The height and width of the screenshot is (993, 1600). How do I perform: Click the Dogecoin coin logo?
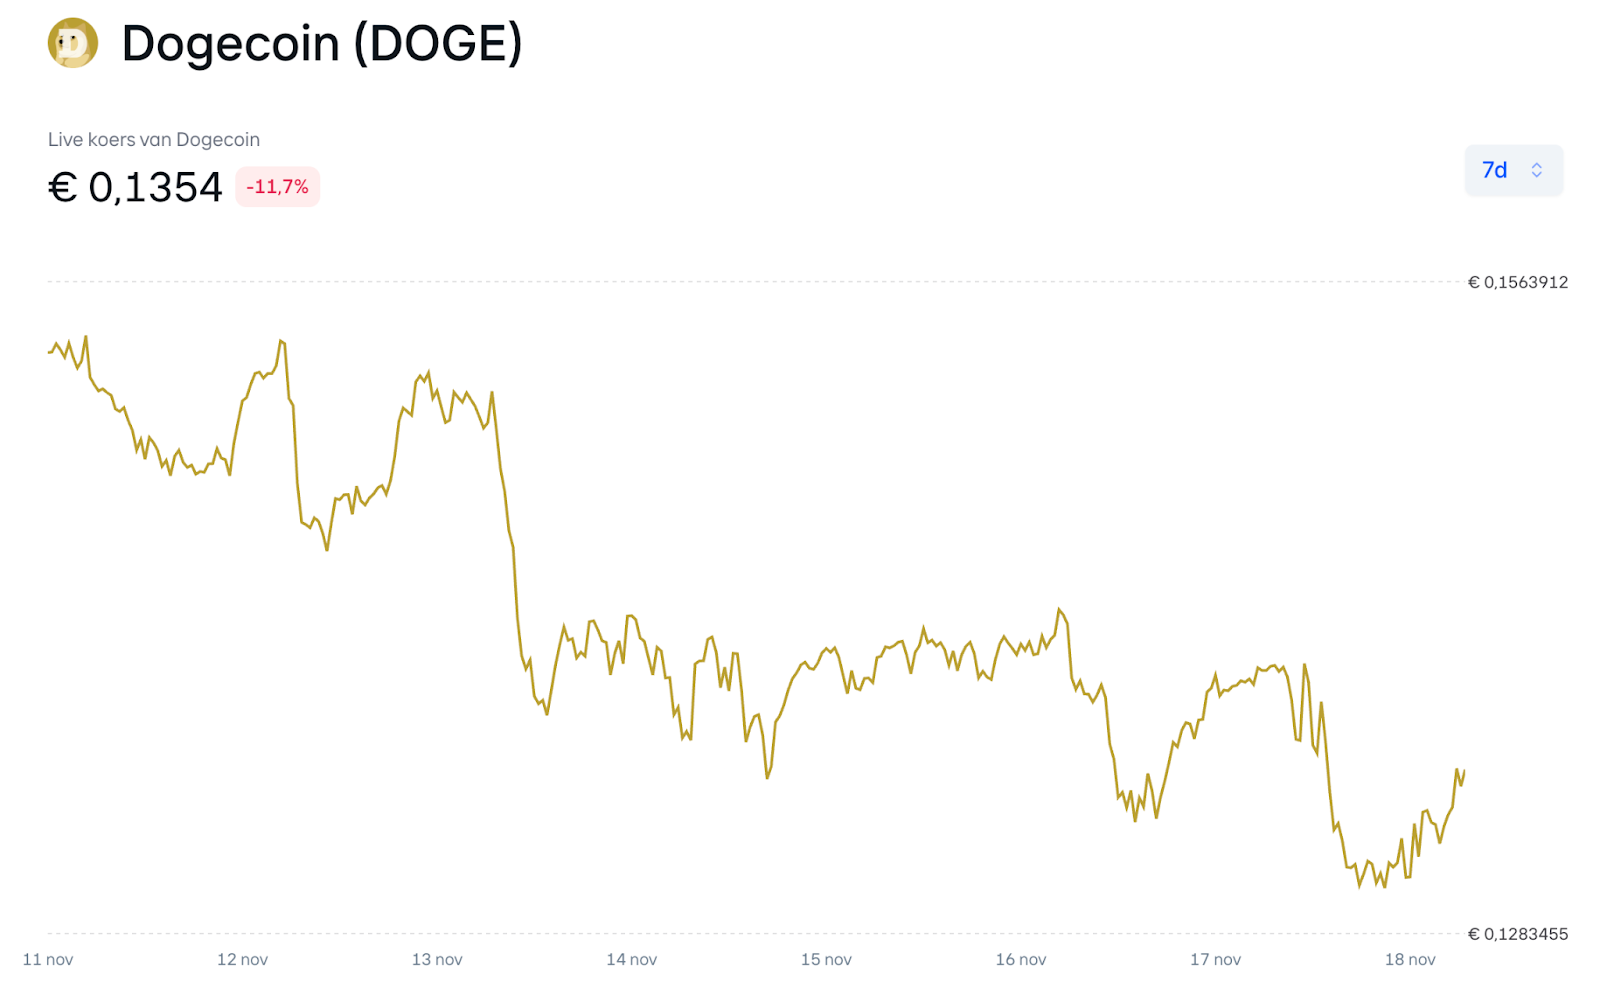tap(73, 43)
